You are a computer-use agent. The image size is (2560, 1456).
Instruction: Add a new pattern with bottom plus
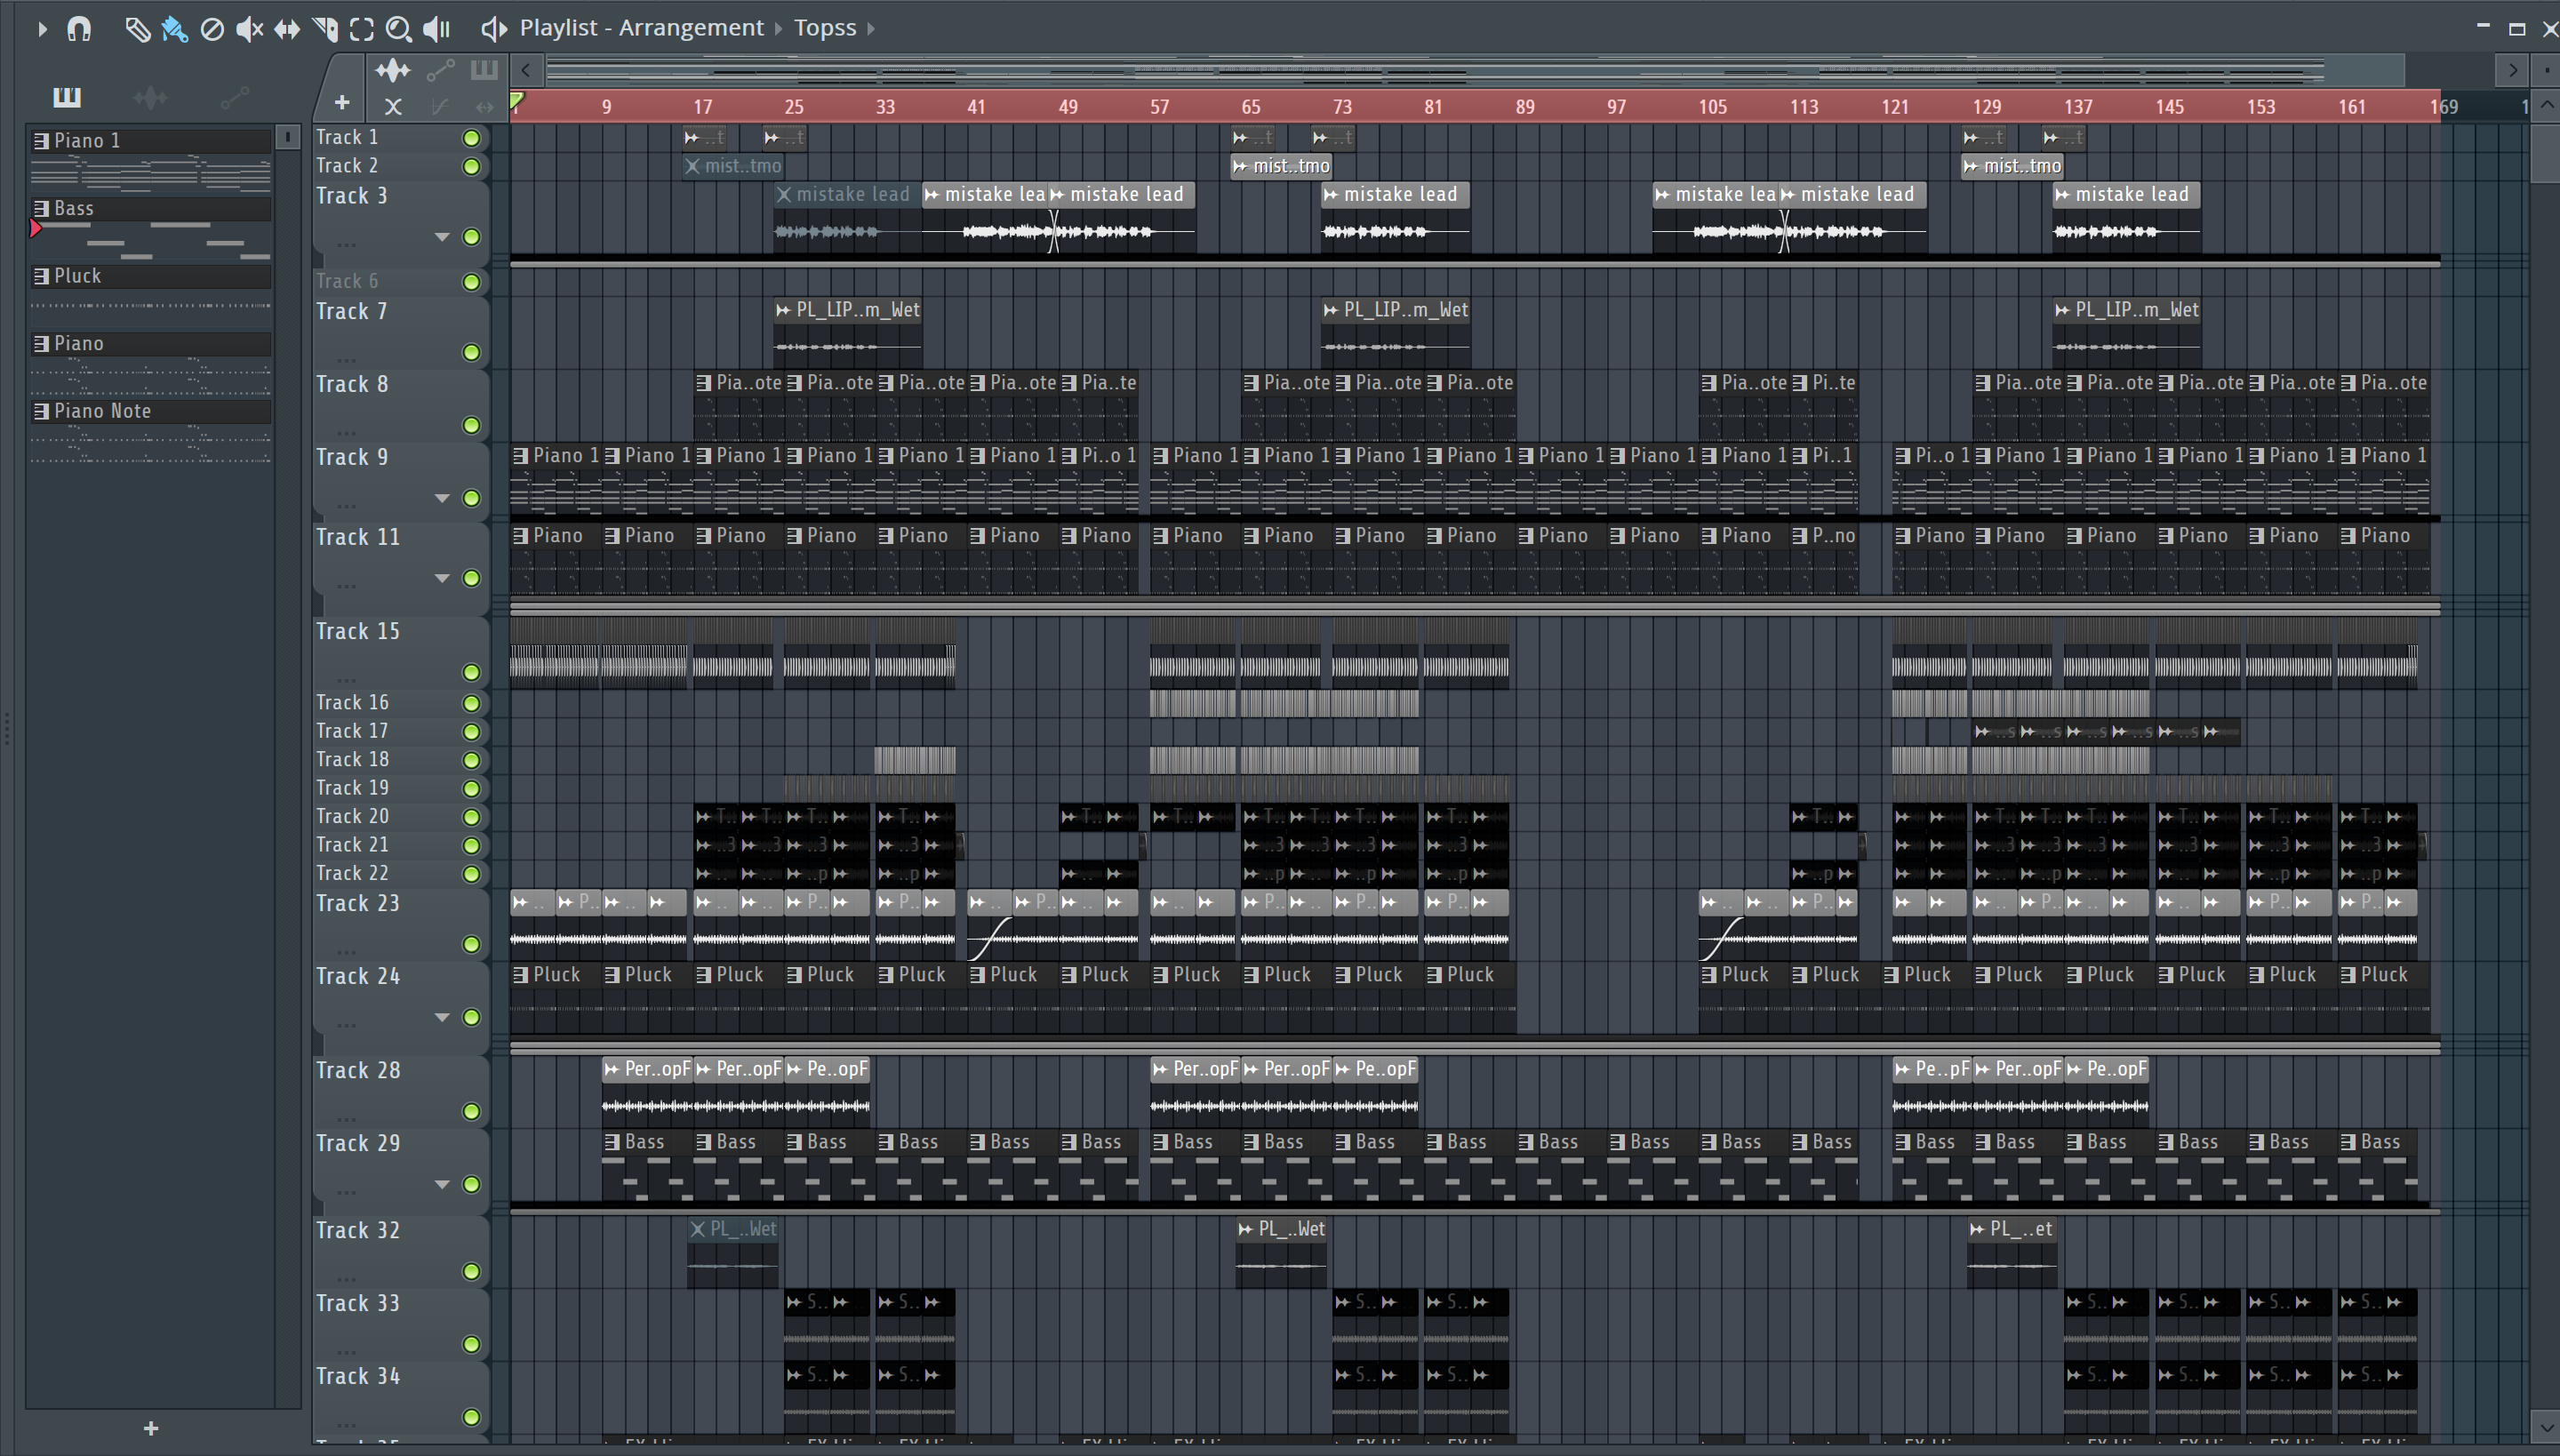pyautogui.click(x=151, y=1428)
